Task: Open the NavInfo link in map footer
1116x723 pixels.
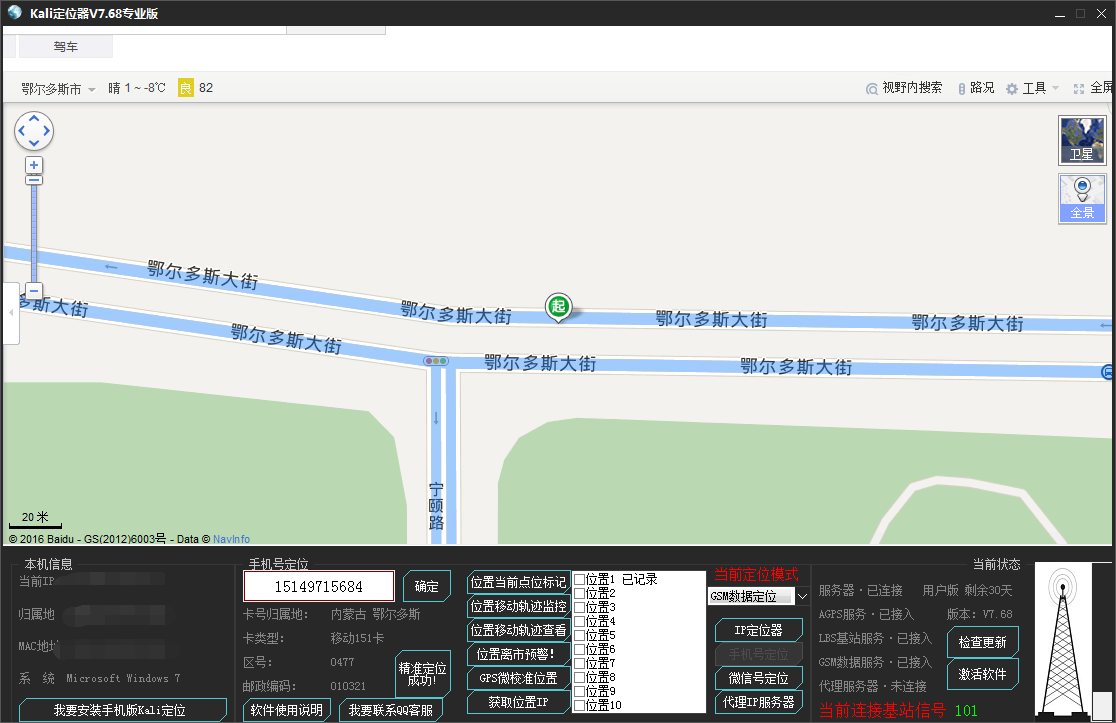Action: click(x=231, y=539)
